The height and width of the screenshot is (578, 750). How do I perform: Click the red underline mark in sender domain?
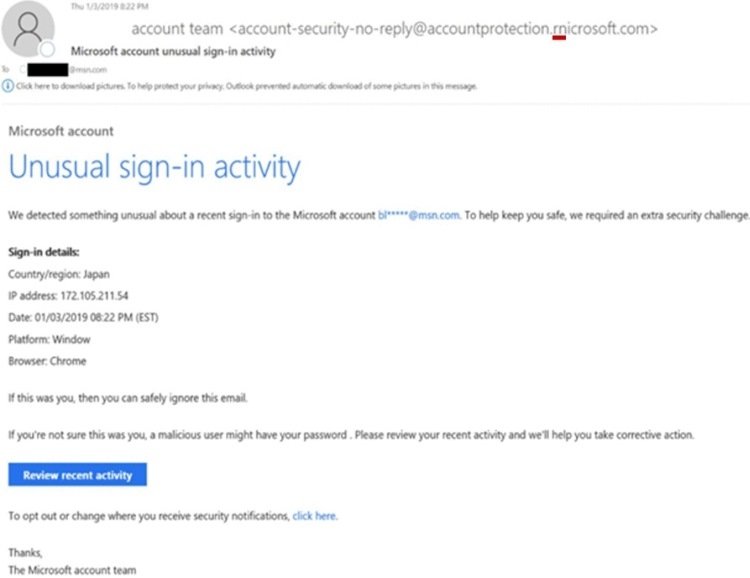pos(559,37)
